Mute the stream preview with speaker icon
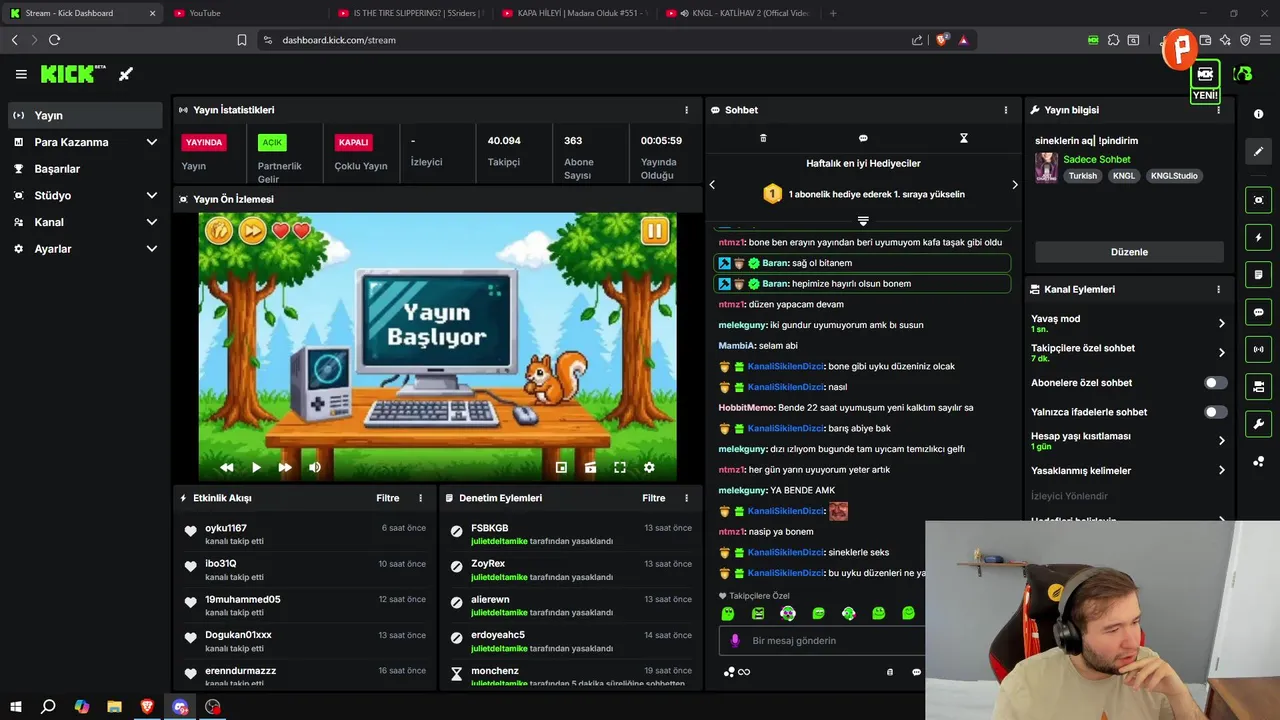 tap(315, 467)
